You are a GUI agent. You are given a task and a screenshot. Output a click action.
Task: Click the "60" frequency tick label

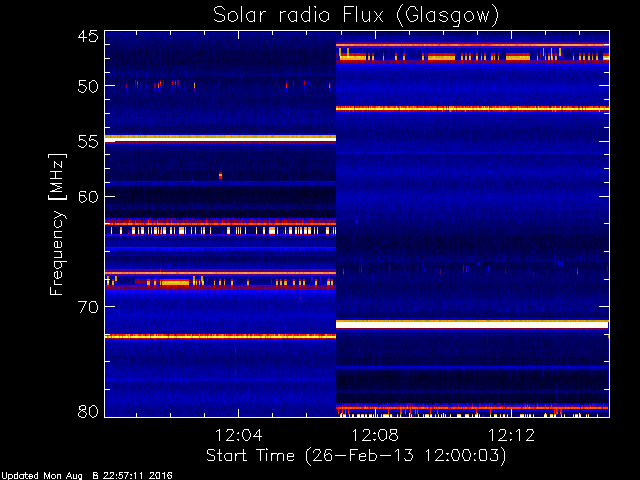88,197
